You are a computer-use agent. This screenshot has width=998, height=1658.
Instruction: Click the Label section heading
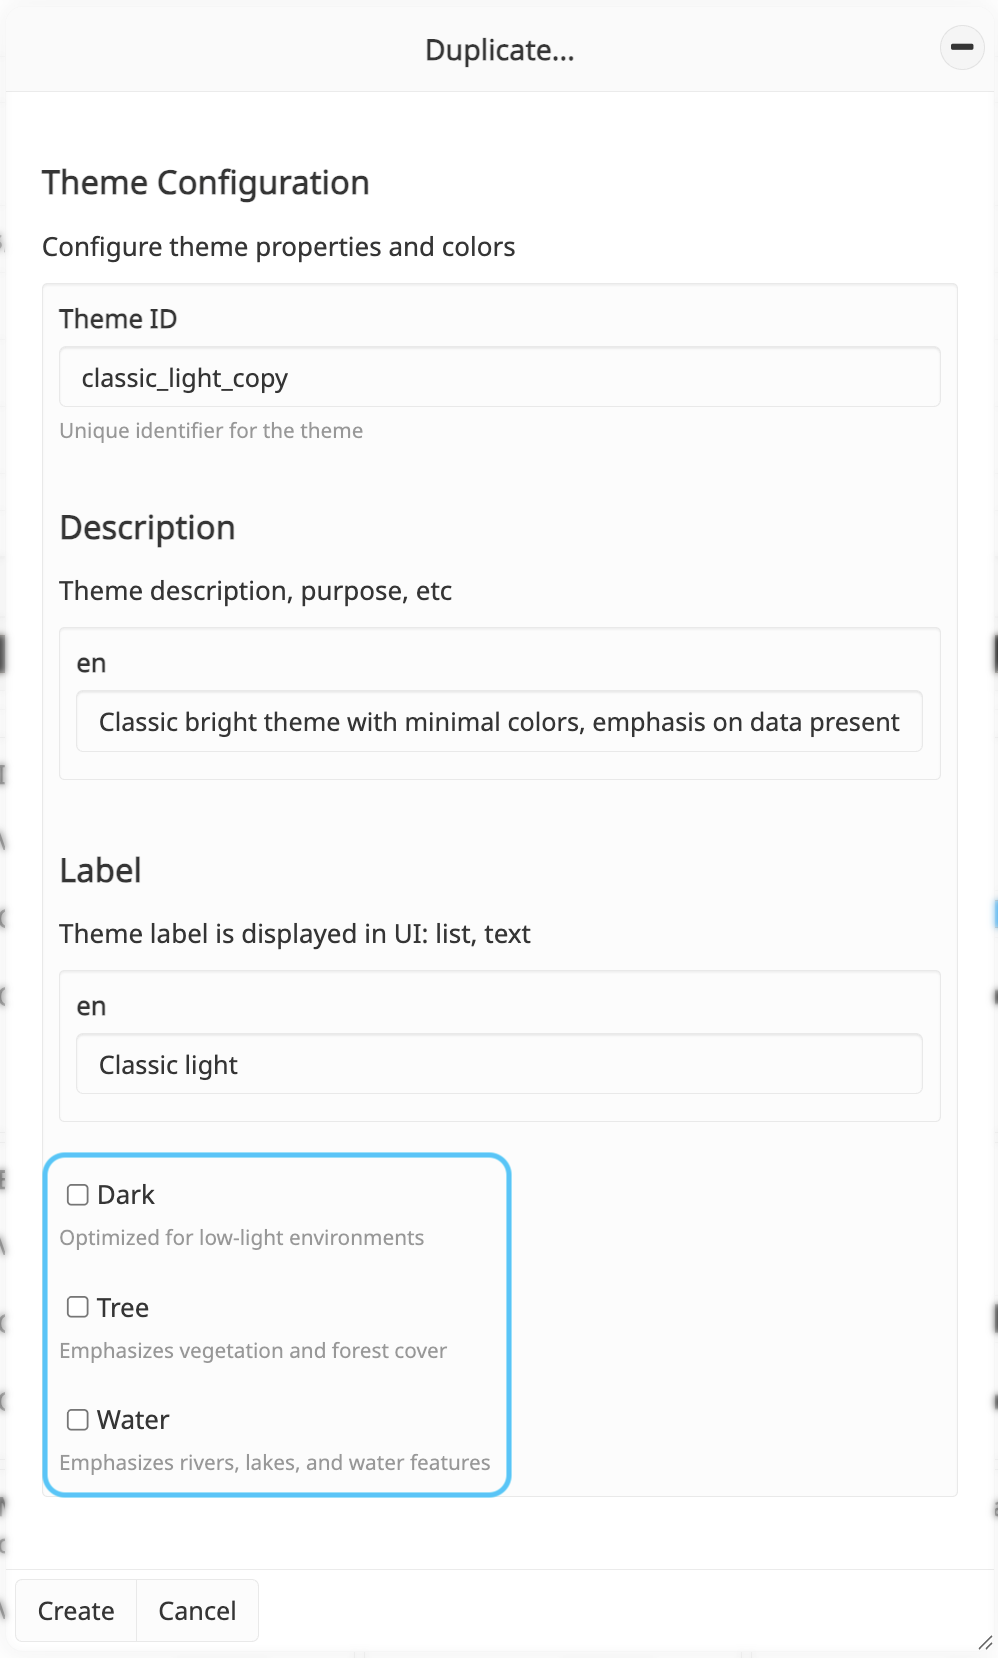[x=101, y=871]
